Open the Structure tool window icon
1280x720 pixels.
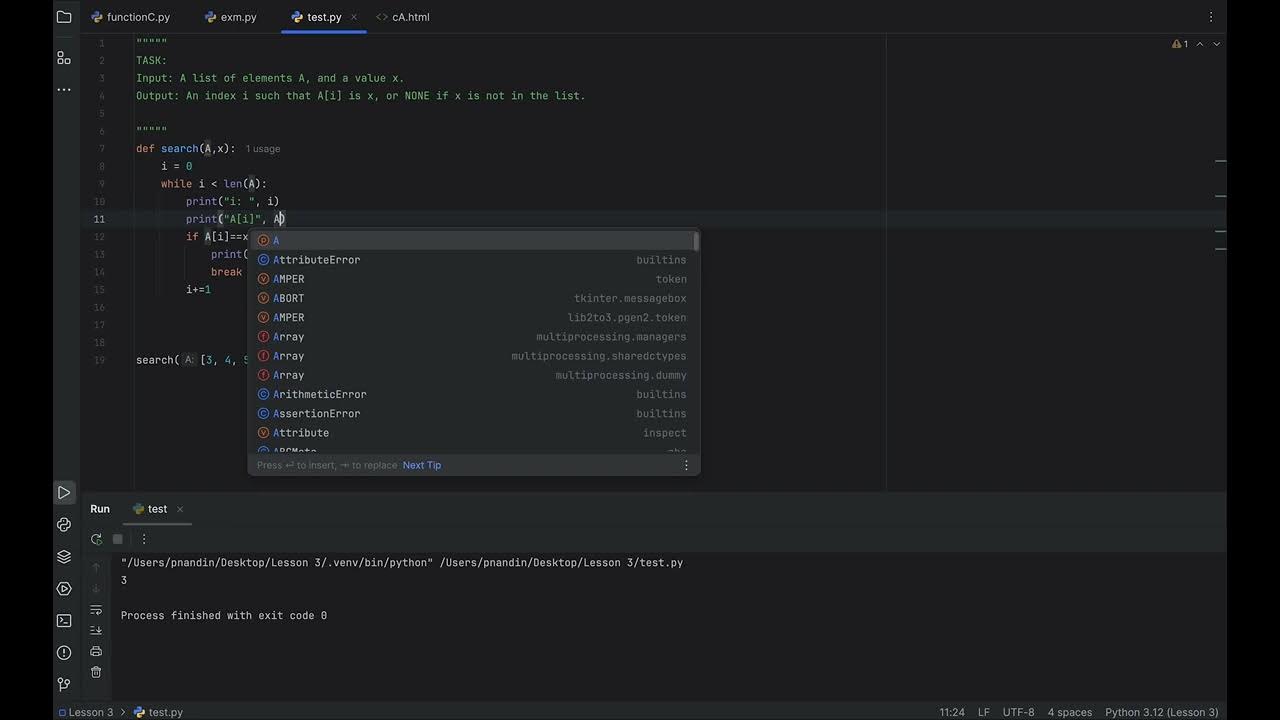pyautogui.click(x=64, y=58)
